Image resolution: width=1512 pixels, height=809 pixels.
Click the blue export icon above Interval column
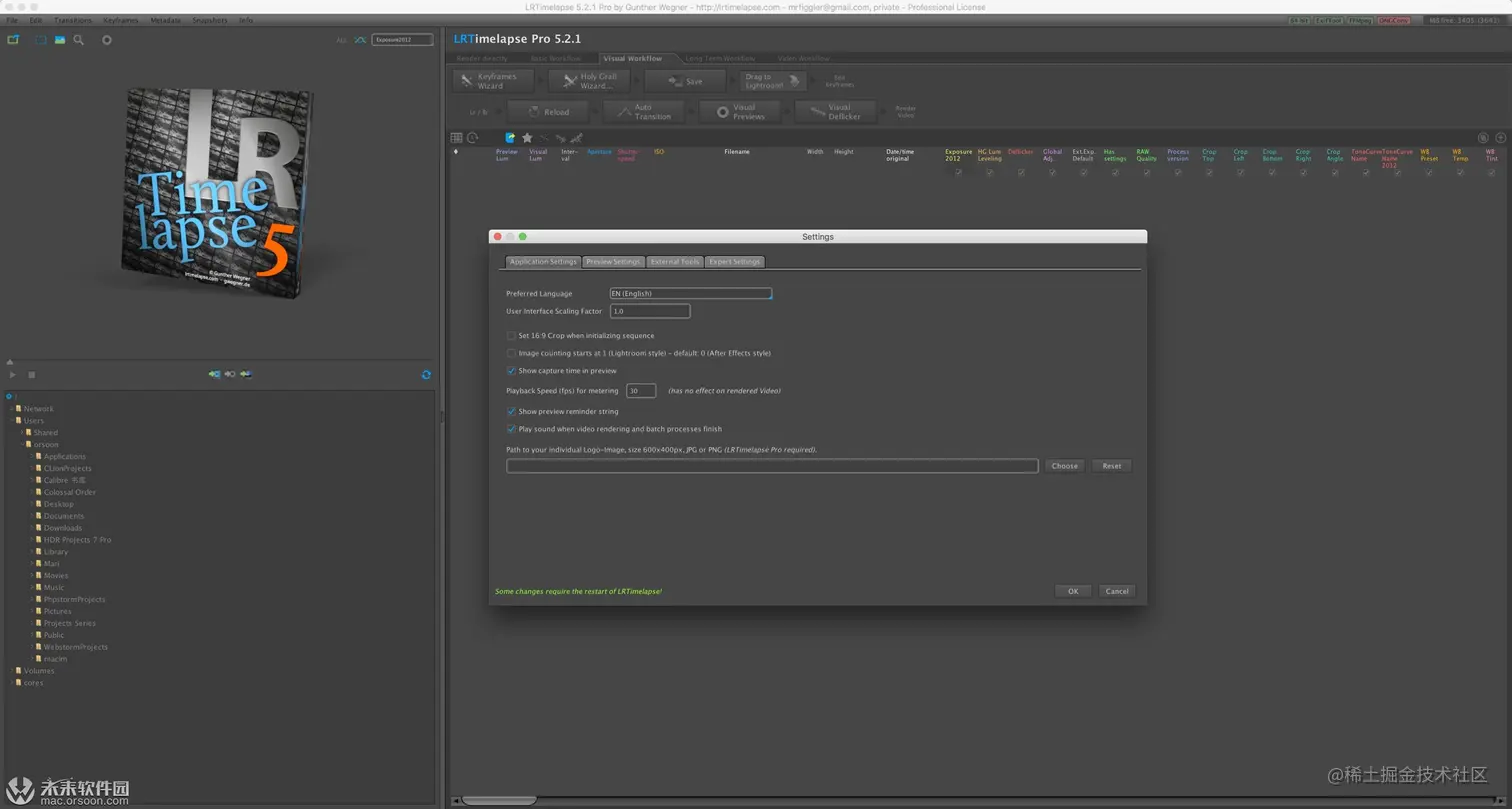510,138
